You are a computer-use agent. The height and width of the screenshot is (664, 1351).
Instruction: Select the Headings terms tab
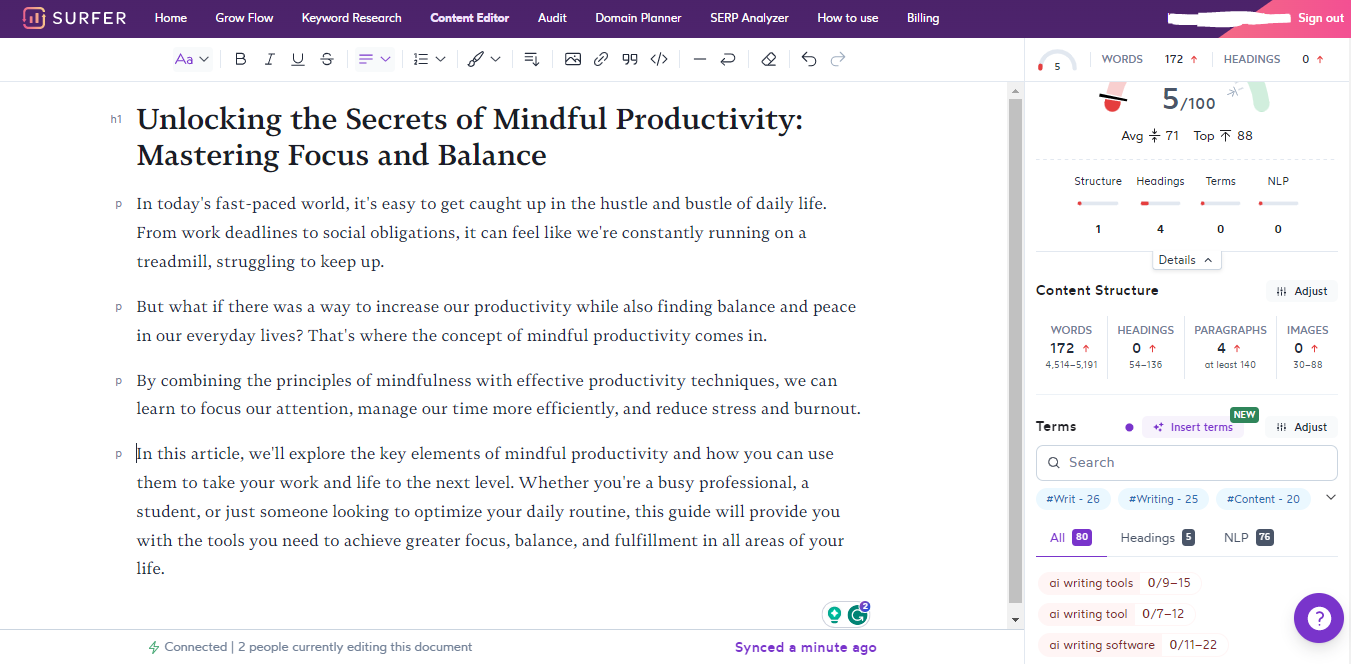(x=1158, y=538)
